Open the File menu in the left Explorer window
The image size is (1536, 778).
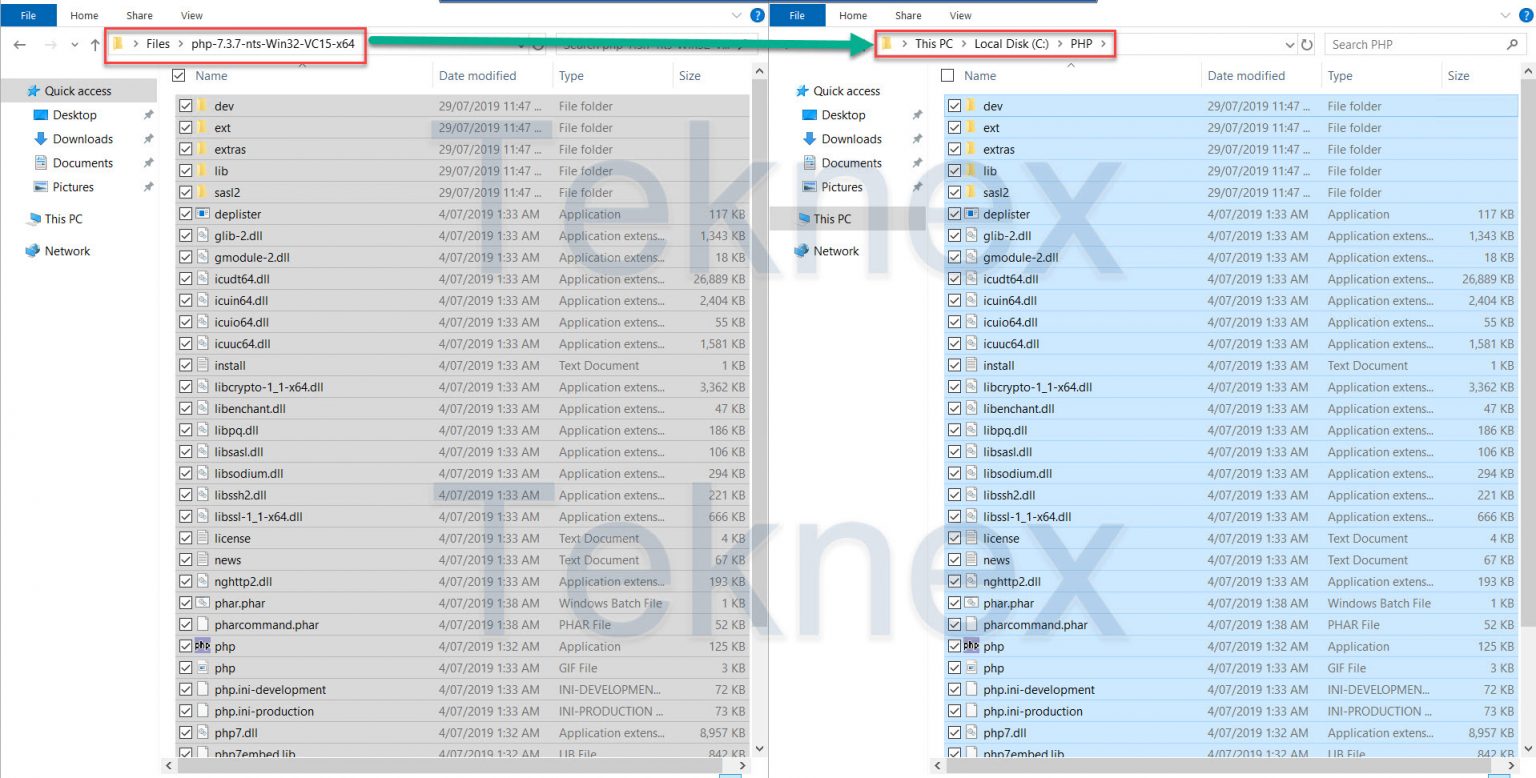[x=29, y=15]
